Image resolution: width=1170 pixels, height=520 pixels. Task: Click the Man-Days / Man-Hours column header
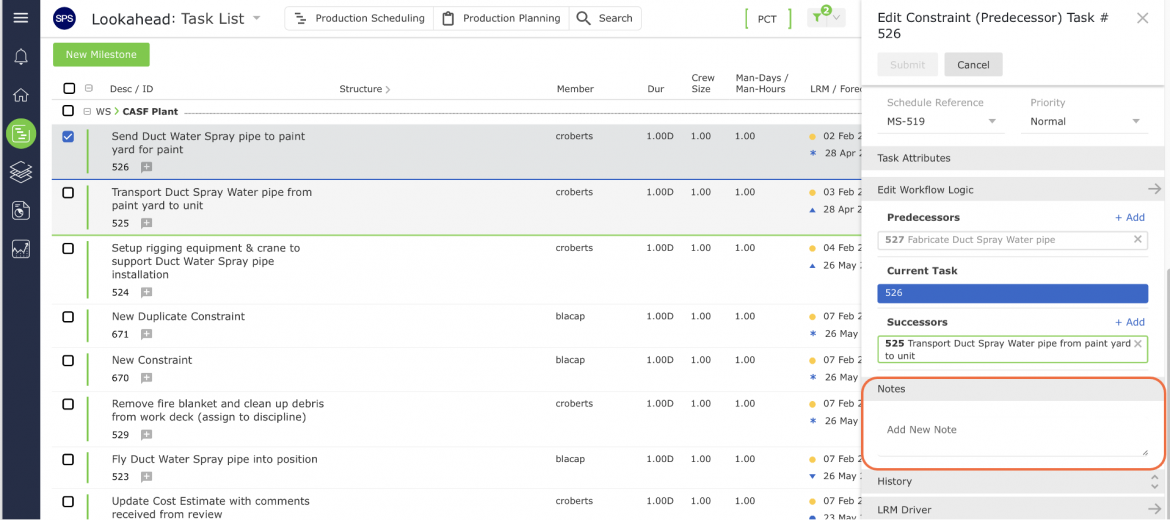point(762,83)
